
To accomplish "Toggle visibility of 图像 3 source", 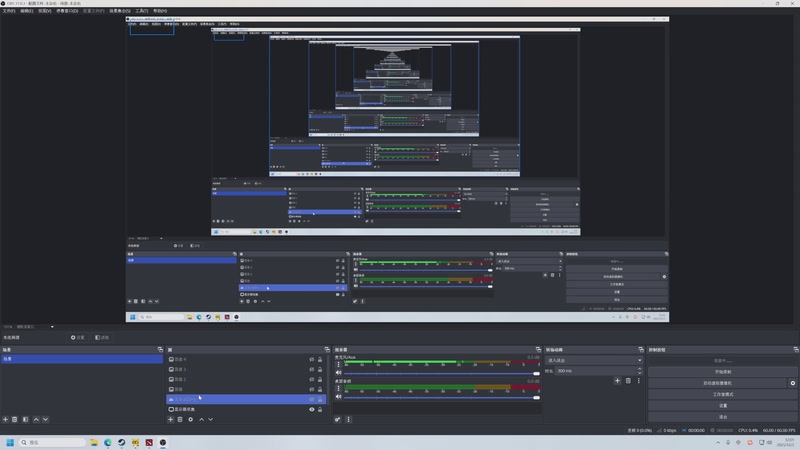I will pos(312,369).
